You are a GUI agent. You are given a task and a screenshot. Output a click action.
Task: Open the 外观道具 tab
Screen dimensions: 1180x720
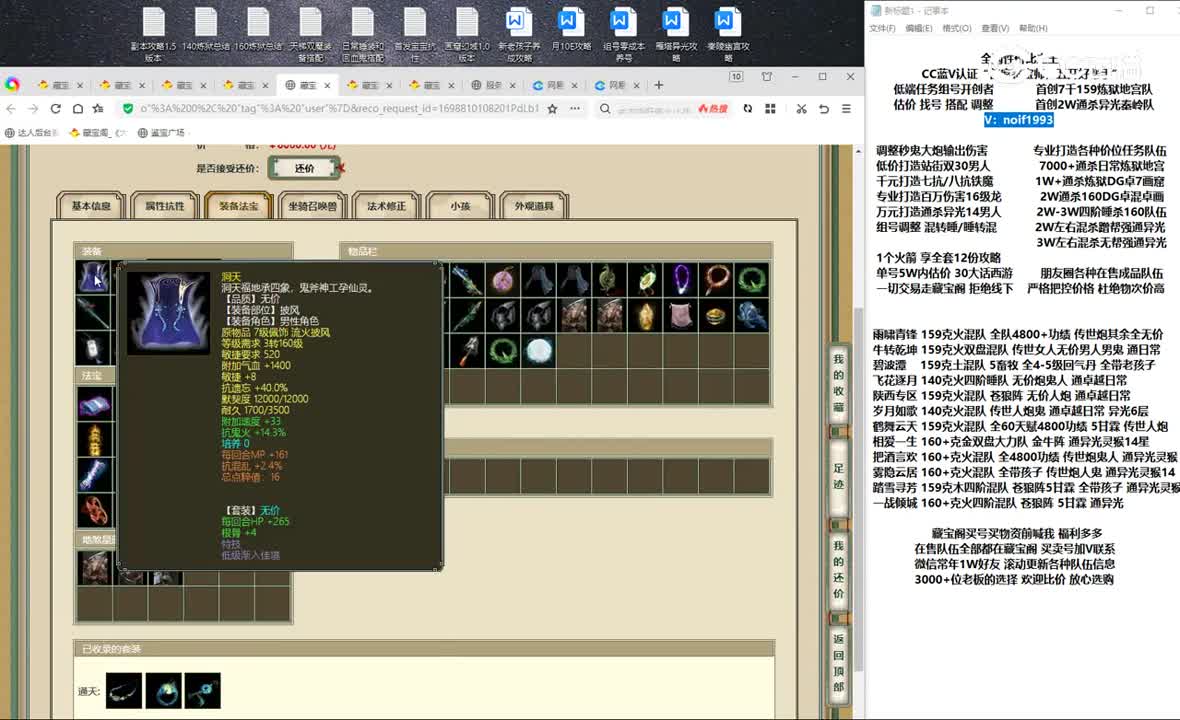click(x=534, y=206)
